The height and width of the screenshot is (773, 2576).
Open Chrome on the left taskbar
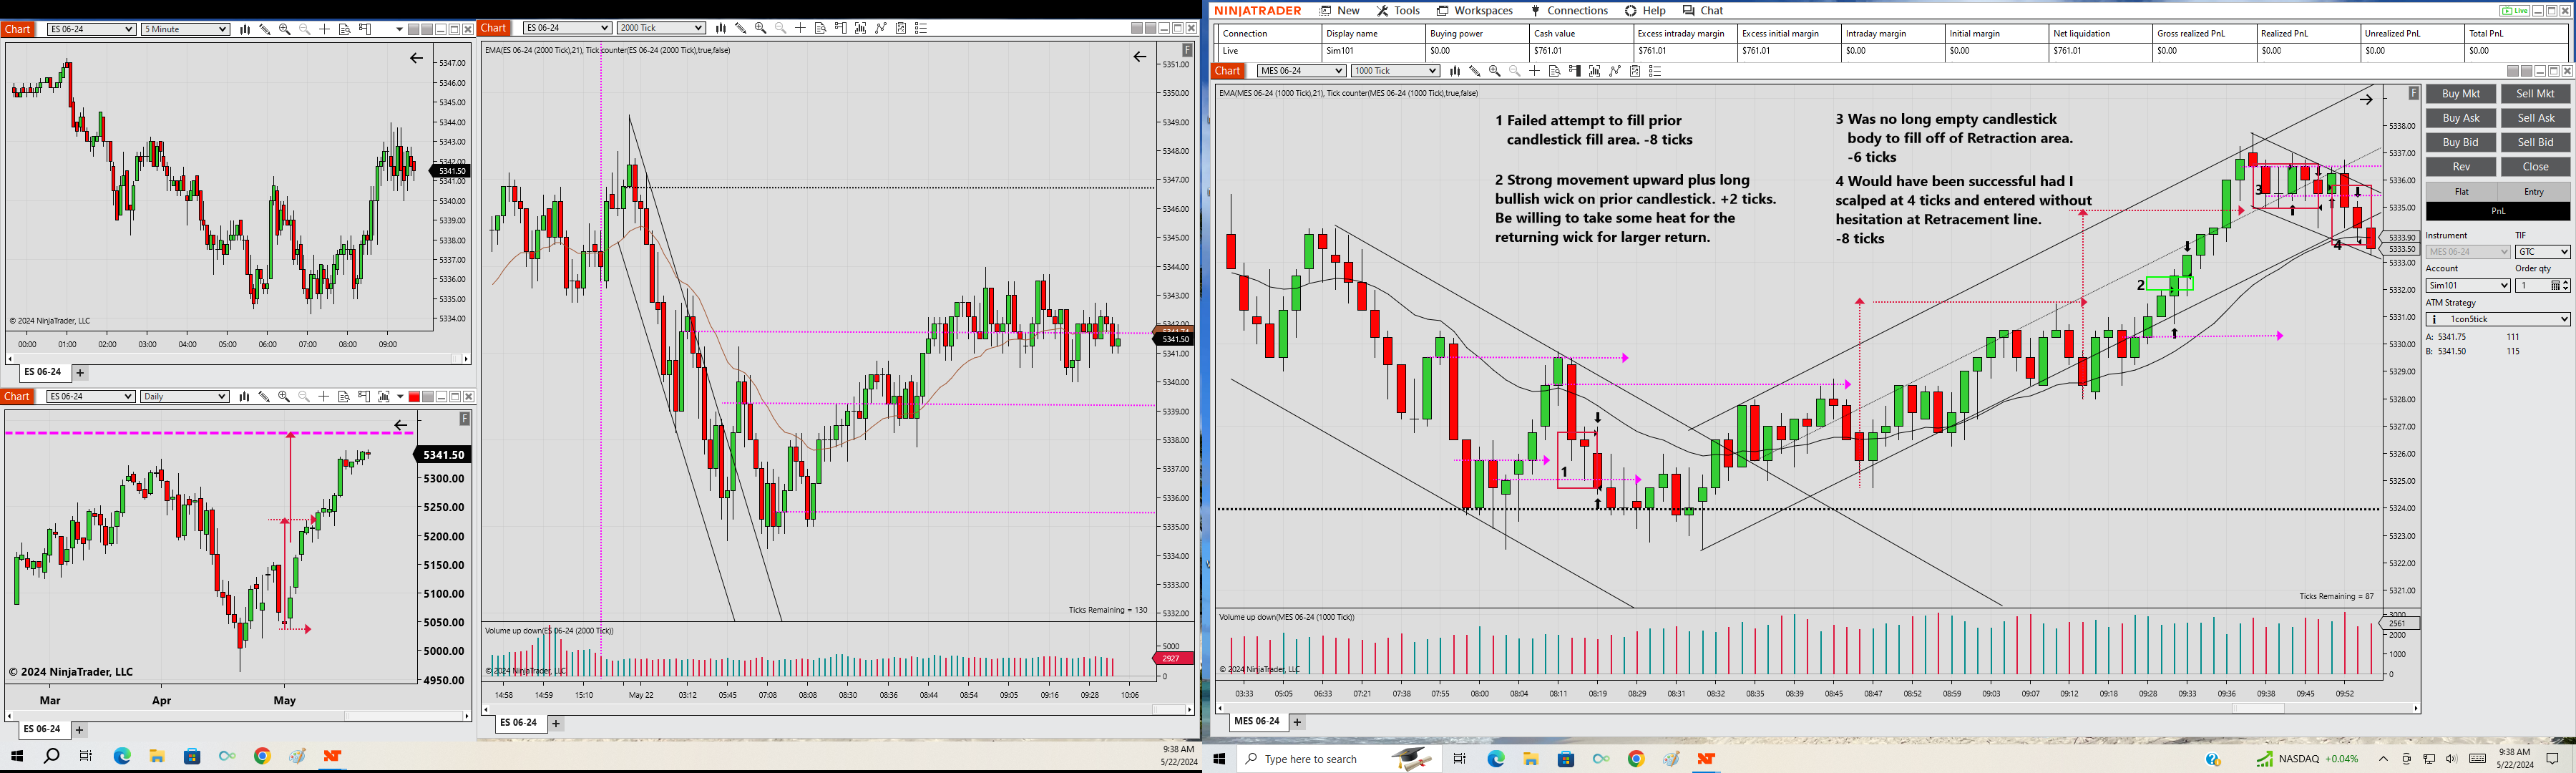click(x=262, y=756)
